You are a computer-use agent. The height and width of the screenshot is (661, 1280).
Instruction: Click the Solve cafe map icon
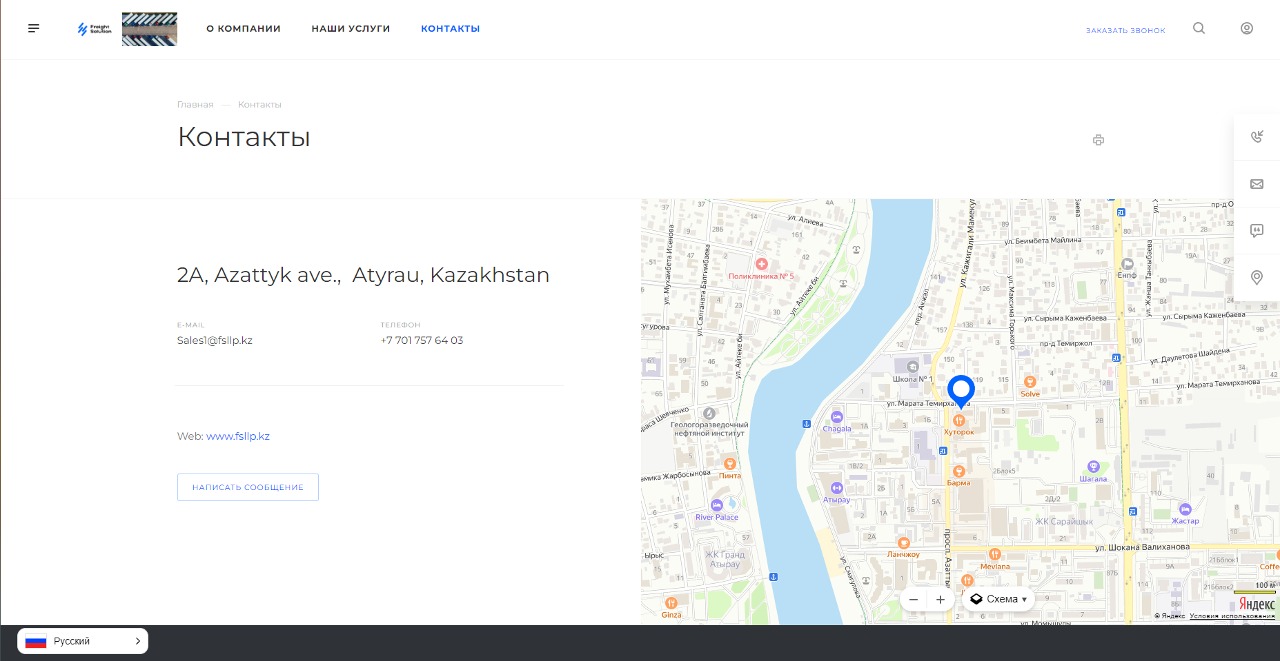point(1030,381)
